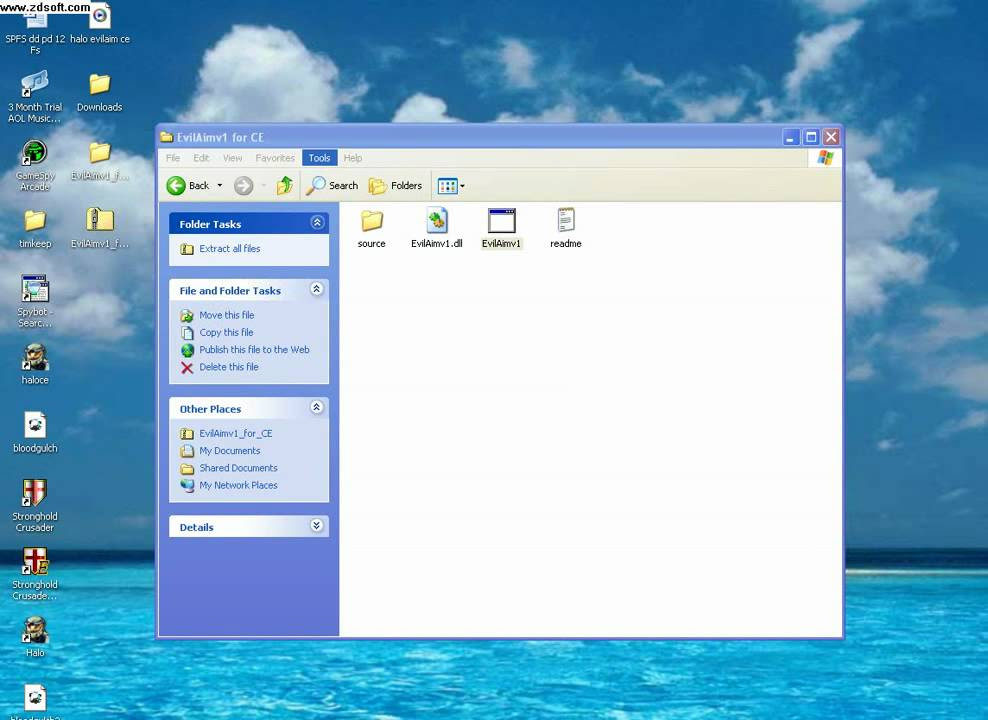The height and width of the screenshot is (720, 988).
Task: Expand the Details panel
Action: pyautogui.click(x=317, y=525)
